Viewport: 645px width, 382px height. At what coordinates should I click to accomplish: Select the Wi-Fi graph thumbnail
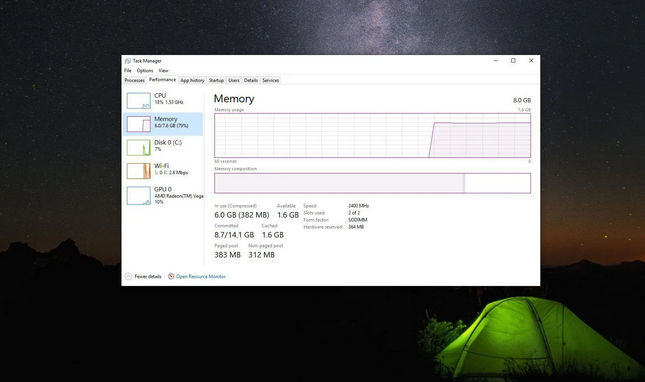click(x=139, y=171)
